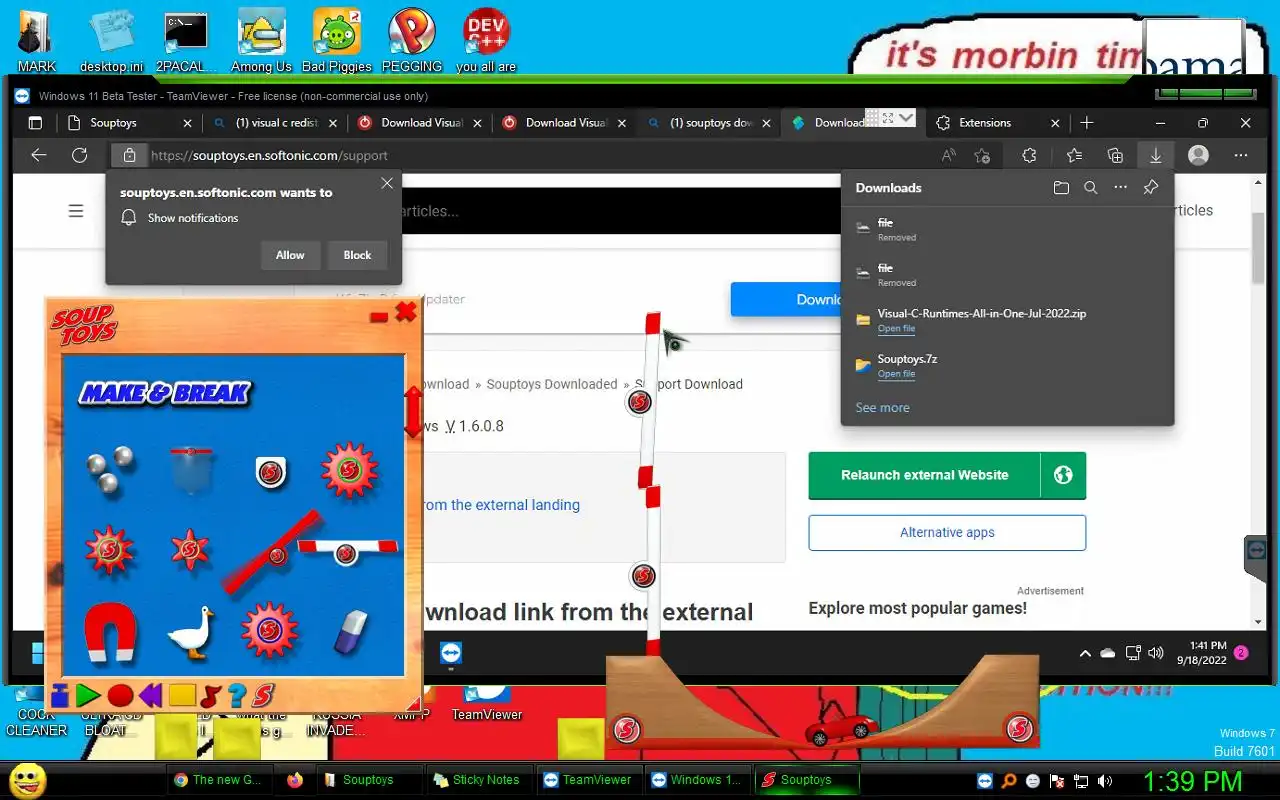The image size is (1280, 800).
Task: Pick the red horseshoe magnet toy
Action: [x=109, y=632]
